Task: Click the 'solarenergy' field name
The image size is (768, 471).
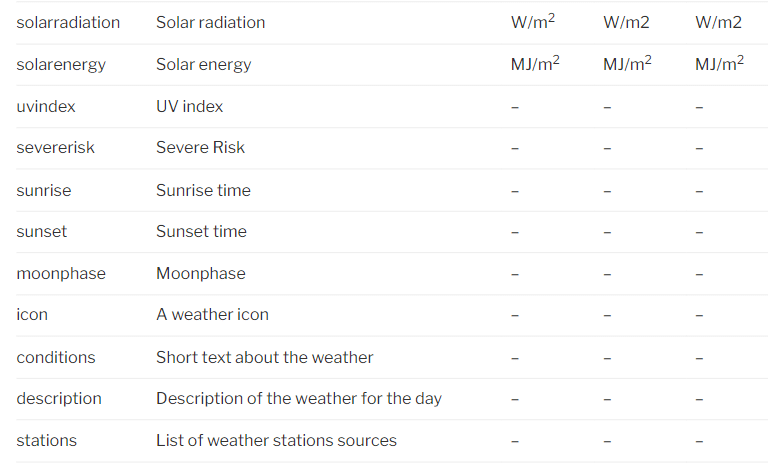Action: [61, 64]
